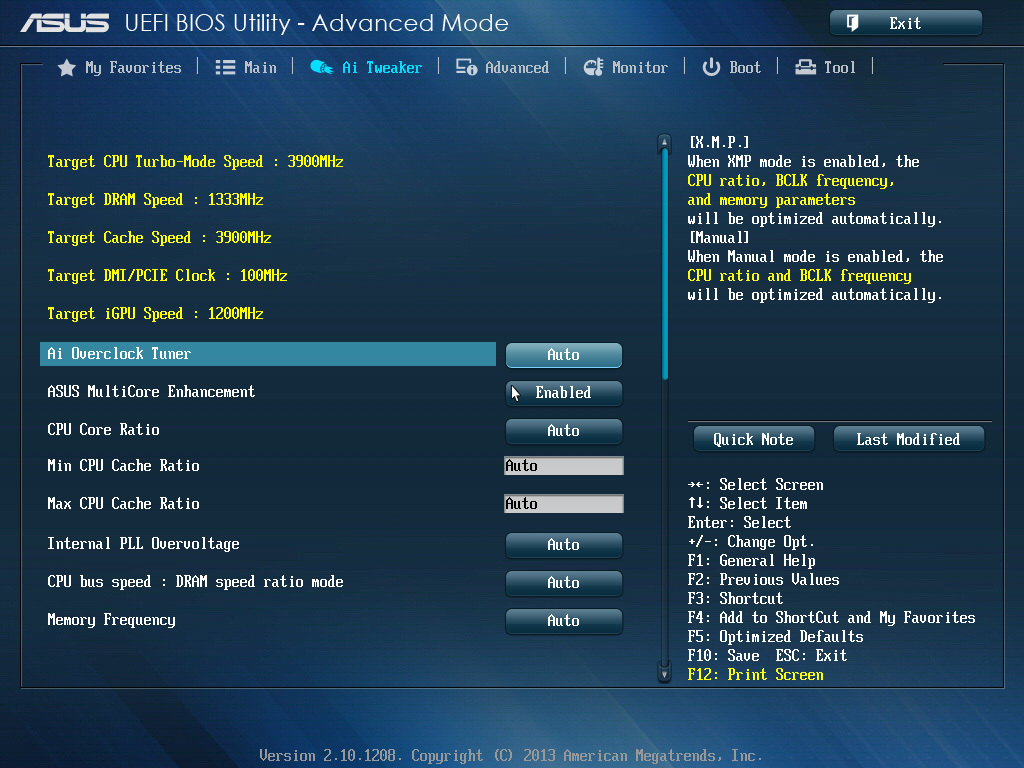Image resolution: width=1024 pixels, height=768 pixels.
Task: Click the Exit button
Action: (906, 24)
